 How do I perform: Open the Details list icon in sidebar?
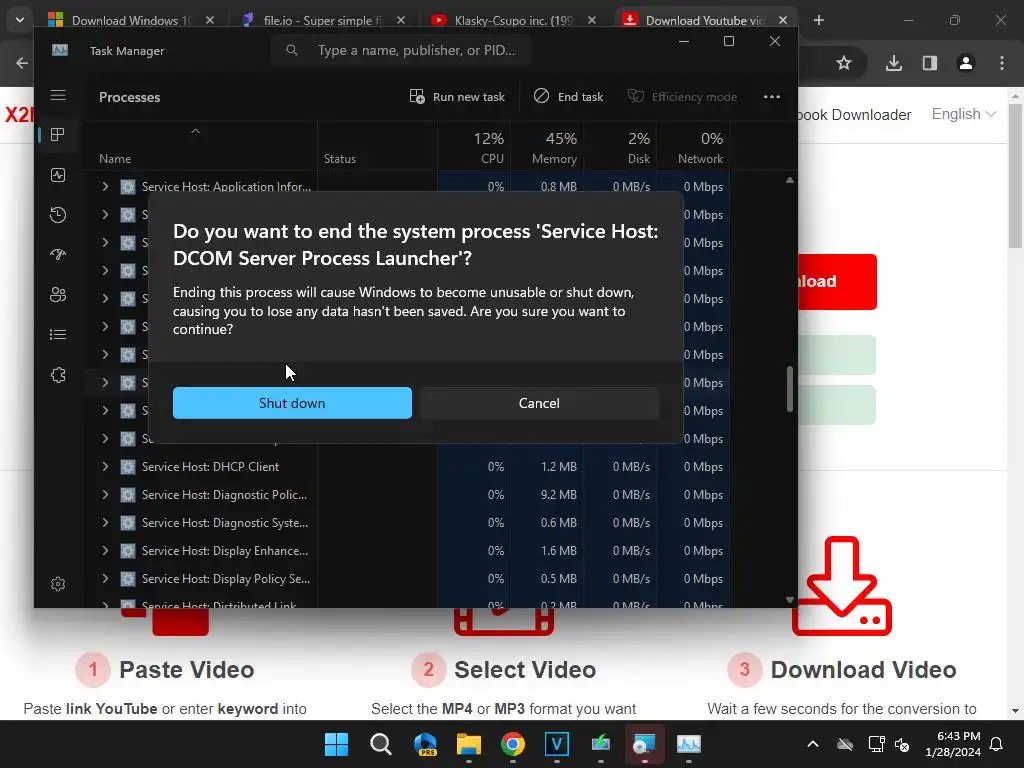click(58, 334)
